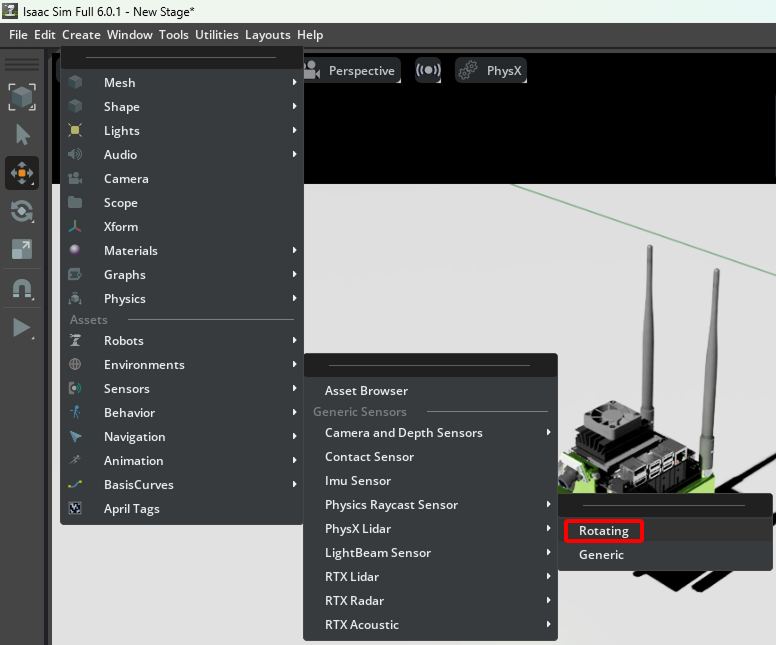Open LightBeam Sensor submenu

click(430, 552)
